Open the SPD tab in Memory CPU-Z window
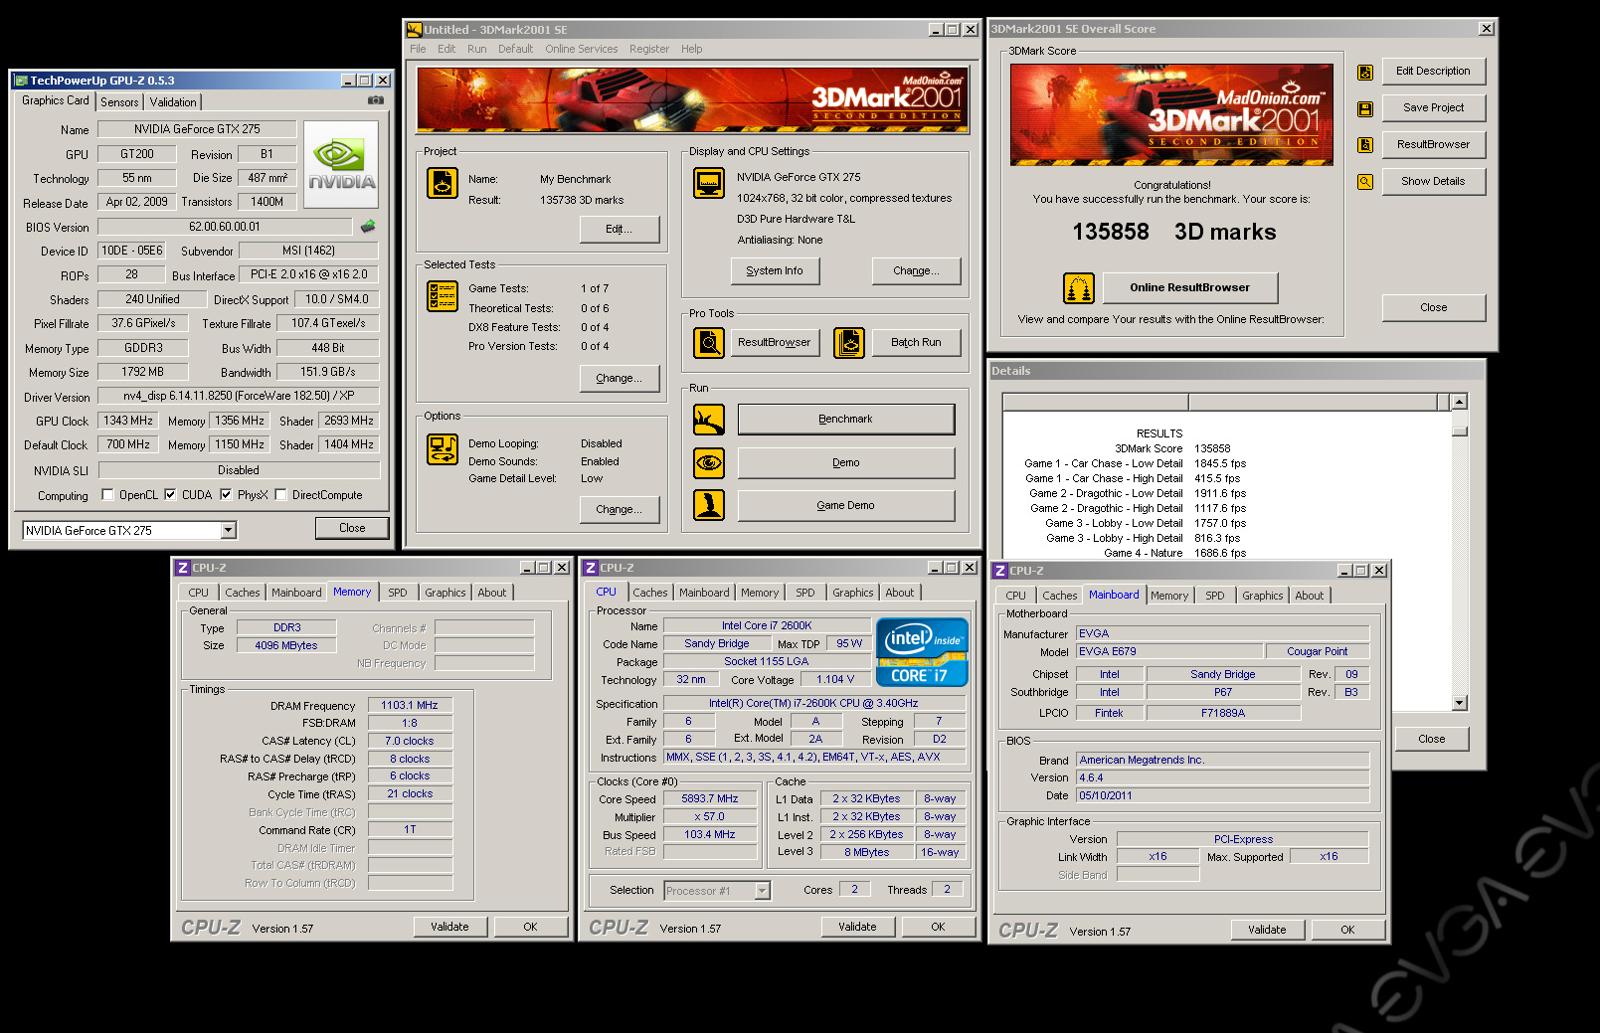The width and height of the screenshot is (1600, 1033). pos(398,593)
